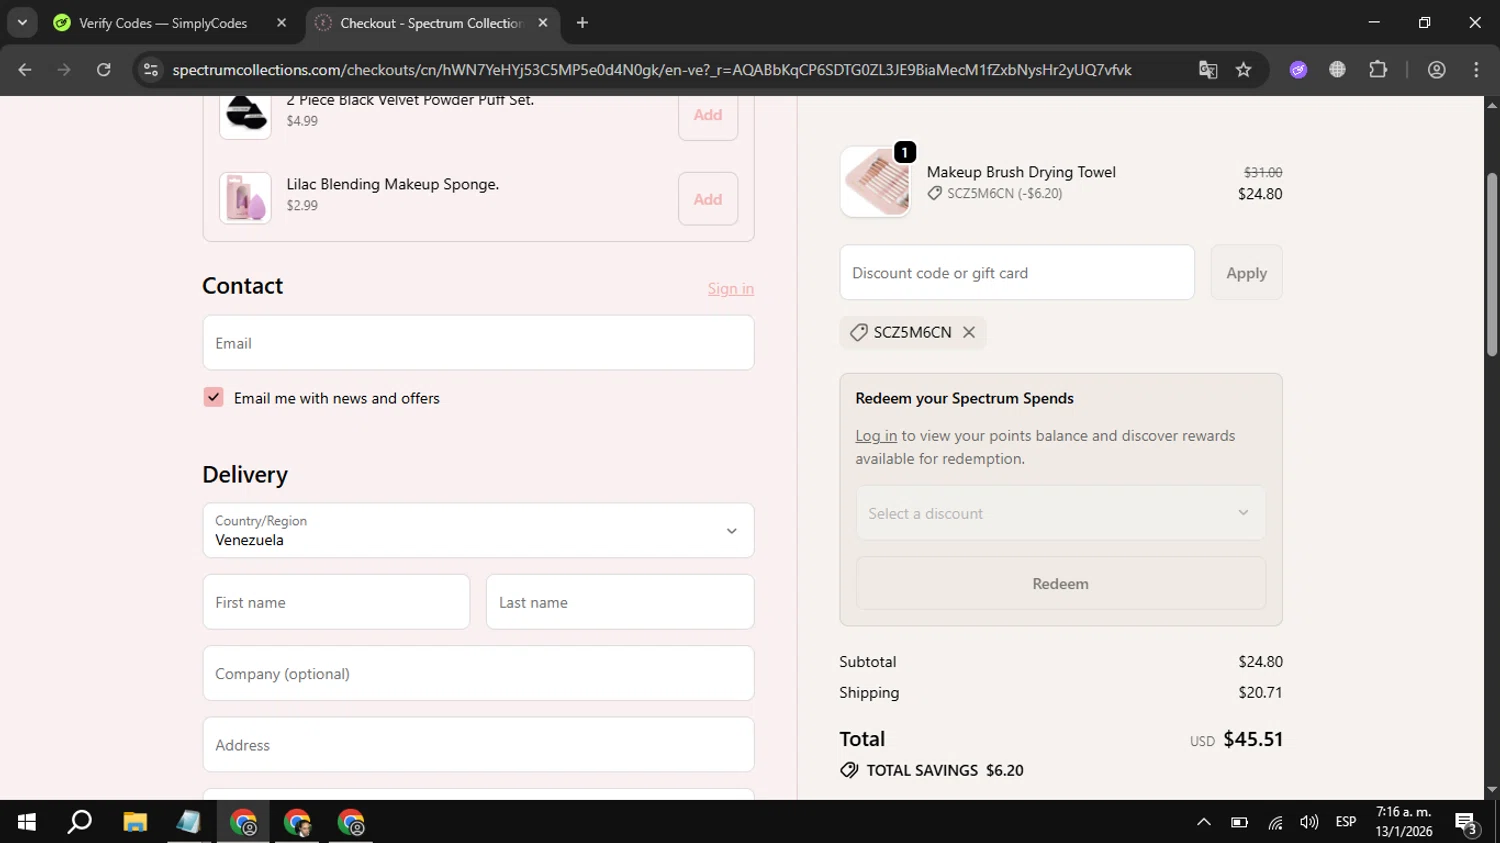This screenshot has width=1500, height=843.
Task: Click the address bar URL
Action: point(652,70)
